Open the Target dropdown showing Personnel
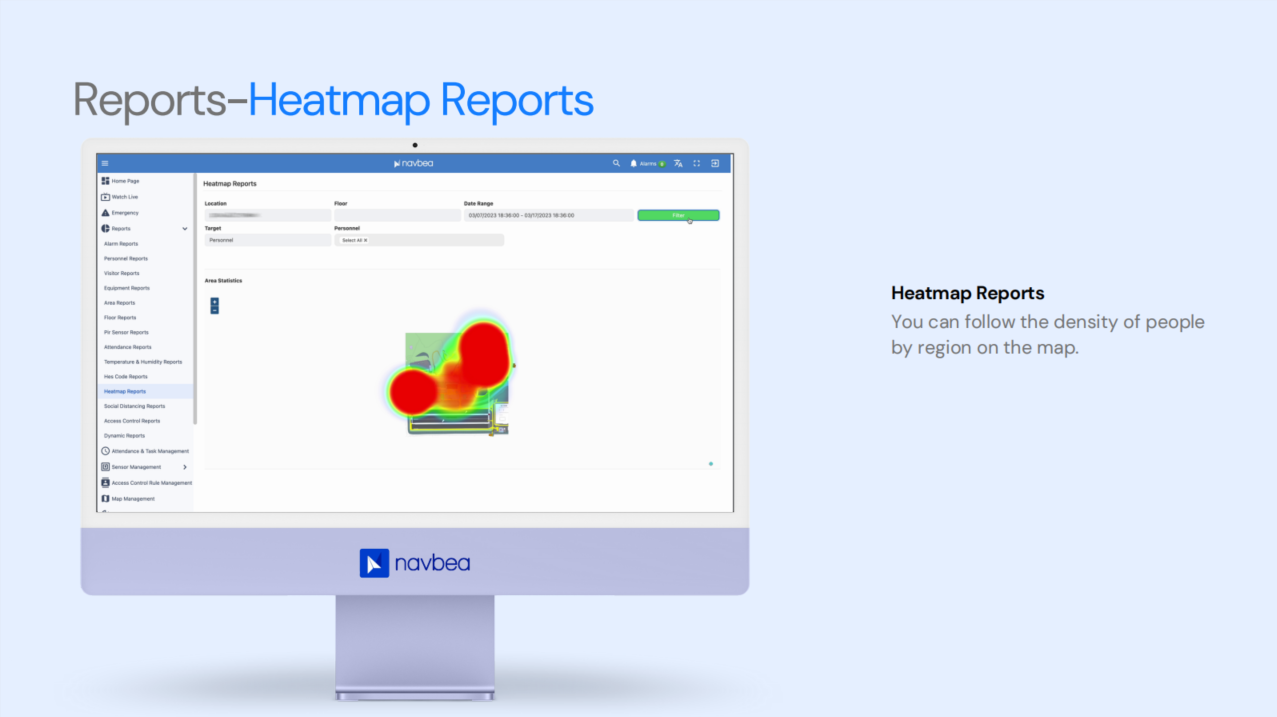The height and width of the screenshot is (717, 1277). point(267,240)
